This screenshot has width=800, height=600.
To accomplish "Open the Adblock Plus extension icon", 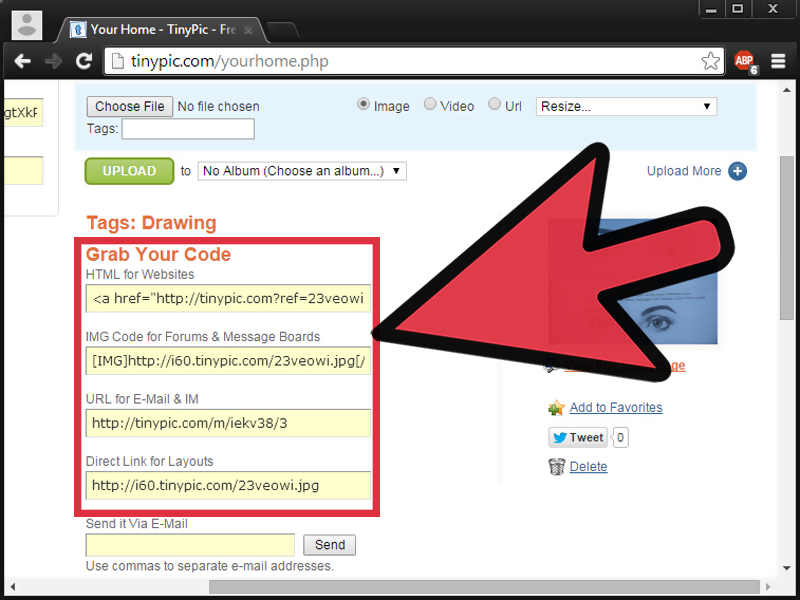I will 745,61.
